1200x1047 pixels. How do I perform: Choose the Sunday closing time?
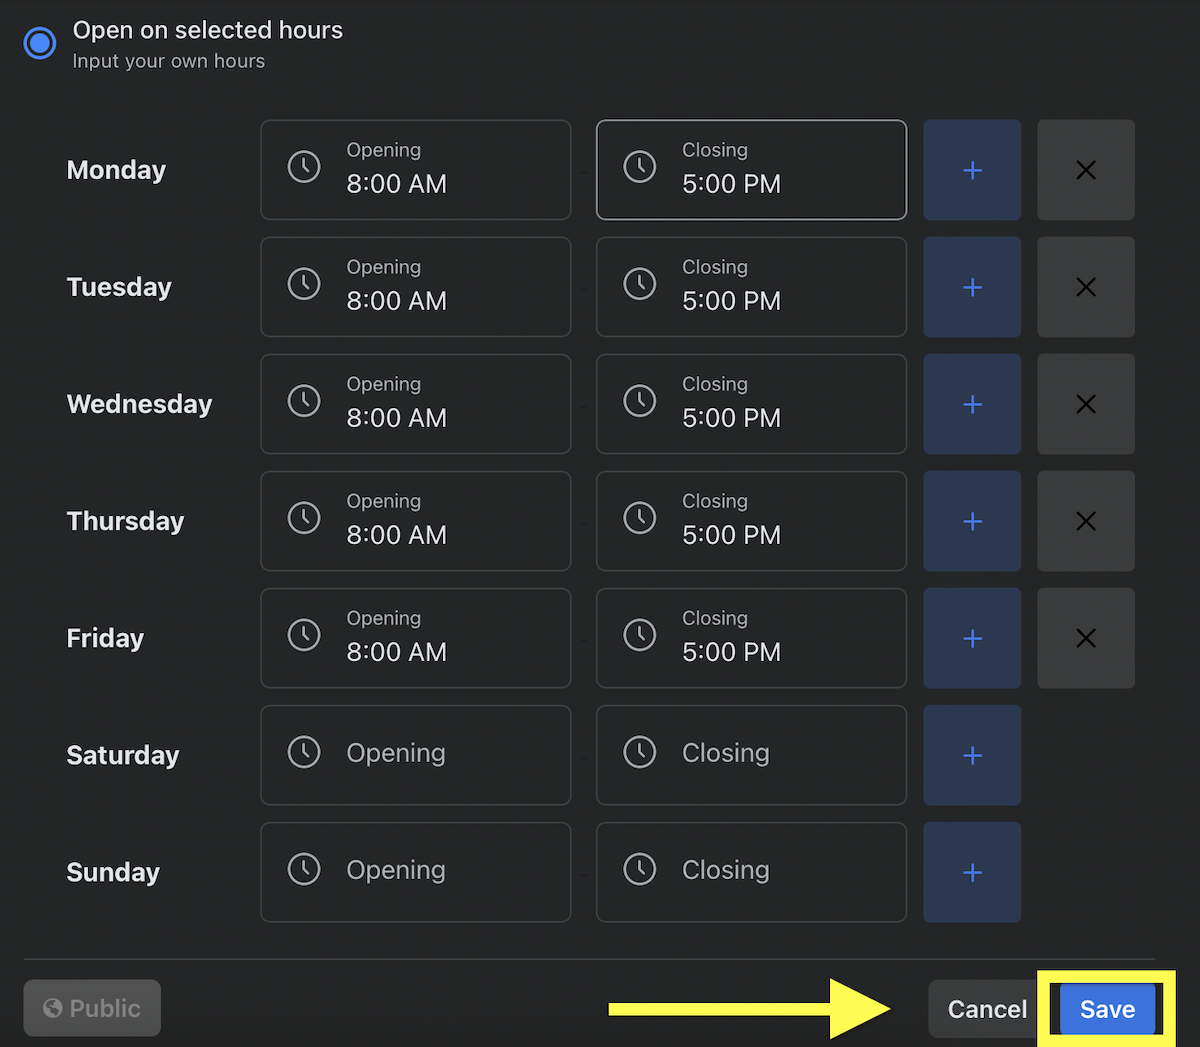coord(751,872)
